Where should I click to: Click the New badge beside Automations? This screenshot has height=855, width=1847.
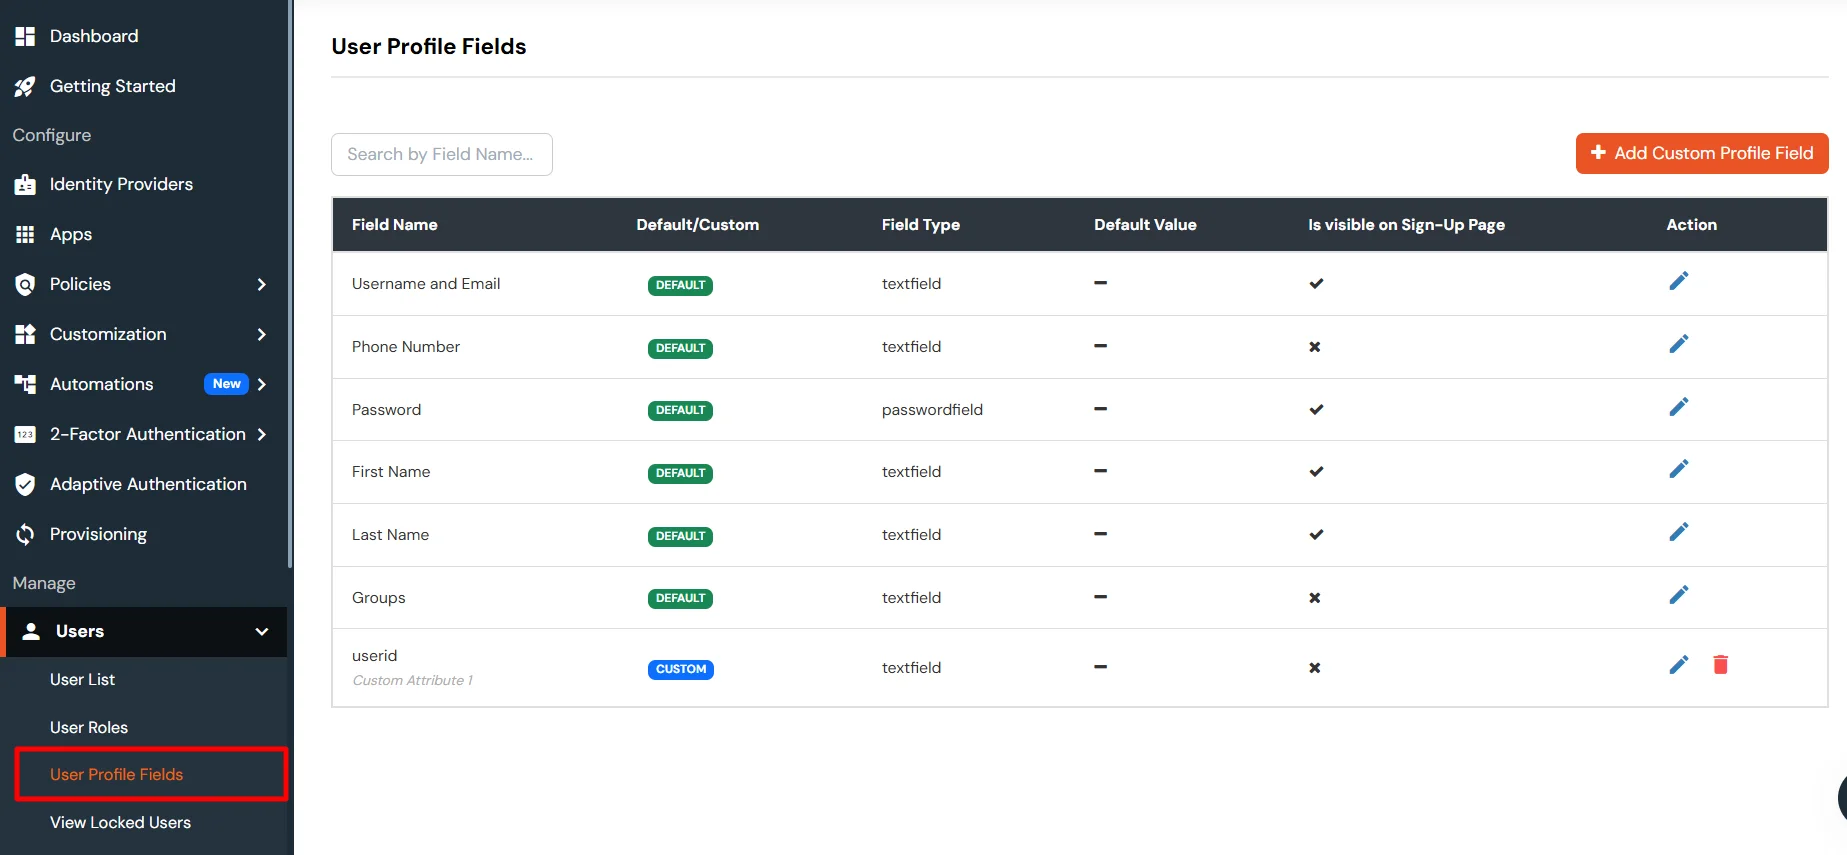click(226, 384)
